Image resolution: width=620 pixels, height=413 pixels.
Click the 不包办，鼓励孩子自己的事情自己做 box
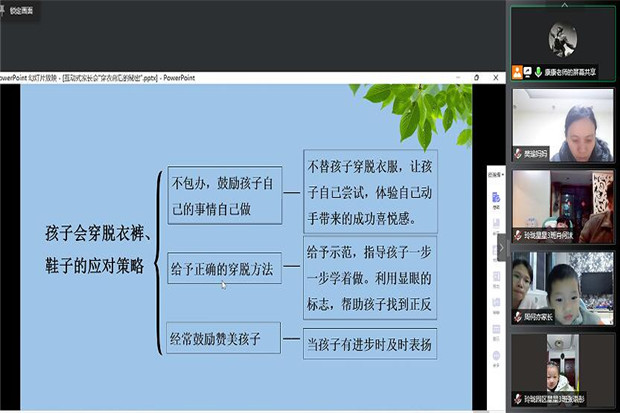point(224,195)
